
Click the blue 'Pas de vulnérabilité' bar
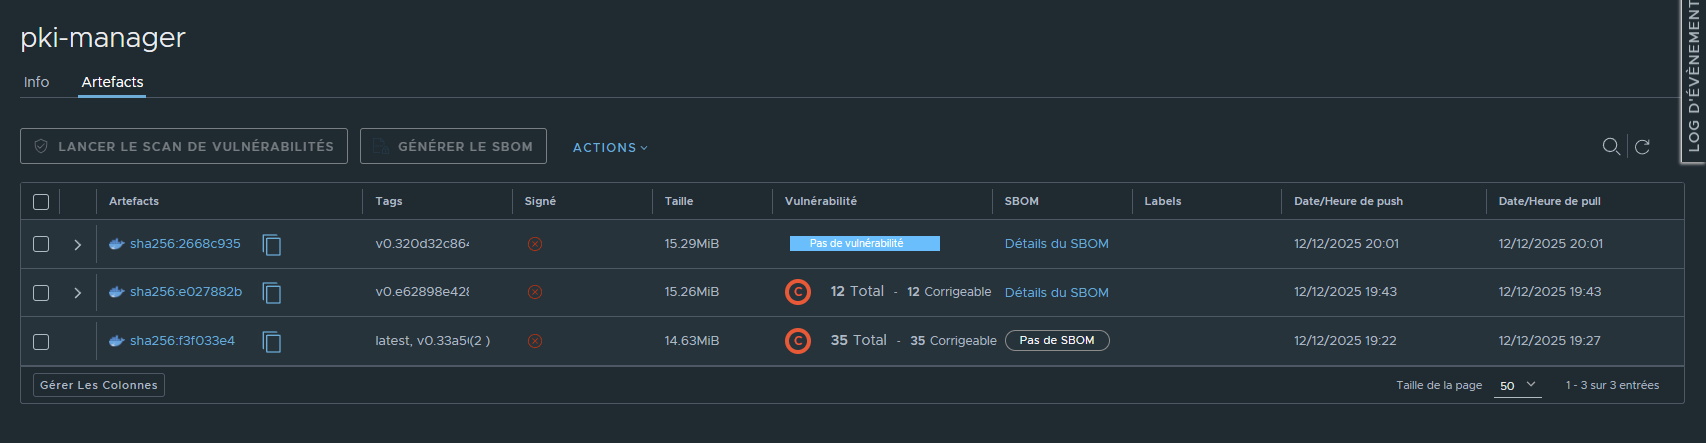[864, 243]
